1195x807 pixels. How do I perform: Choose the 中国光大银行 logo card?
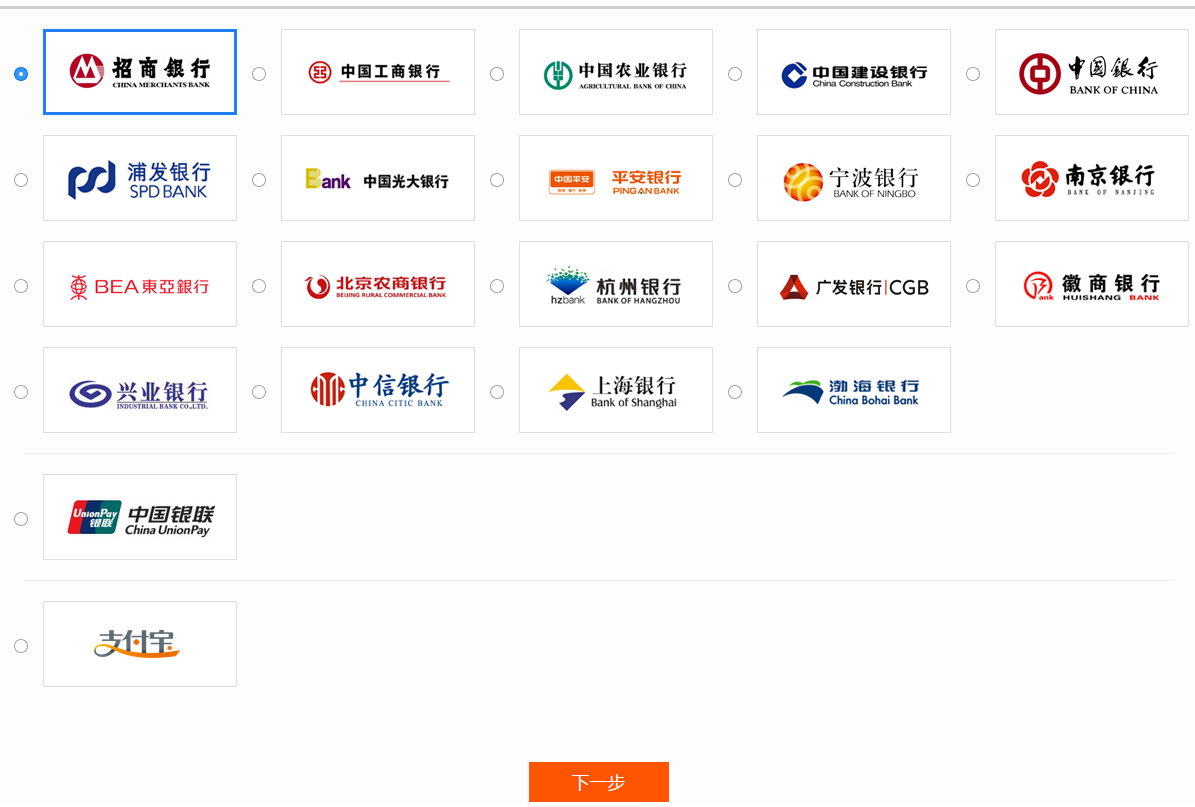[378, 178]
